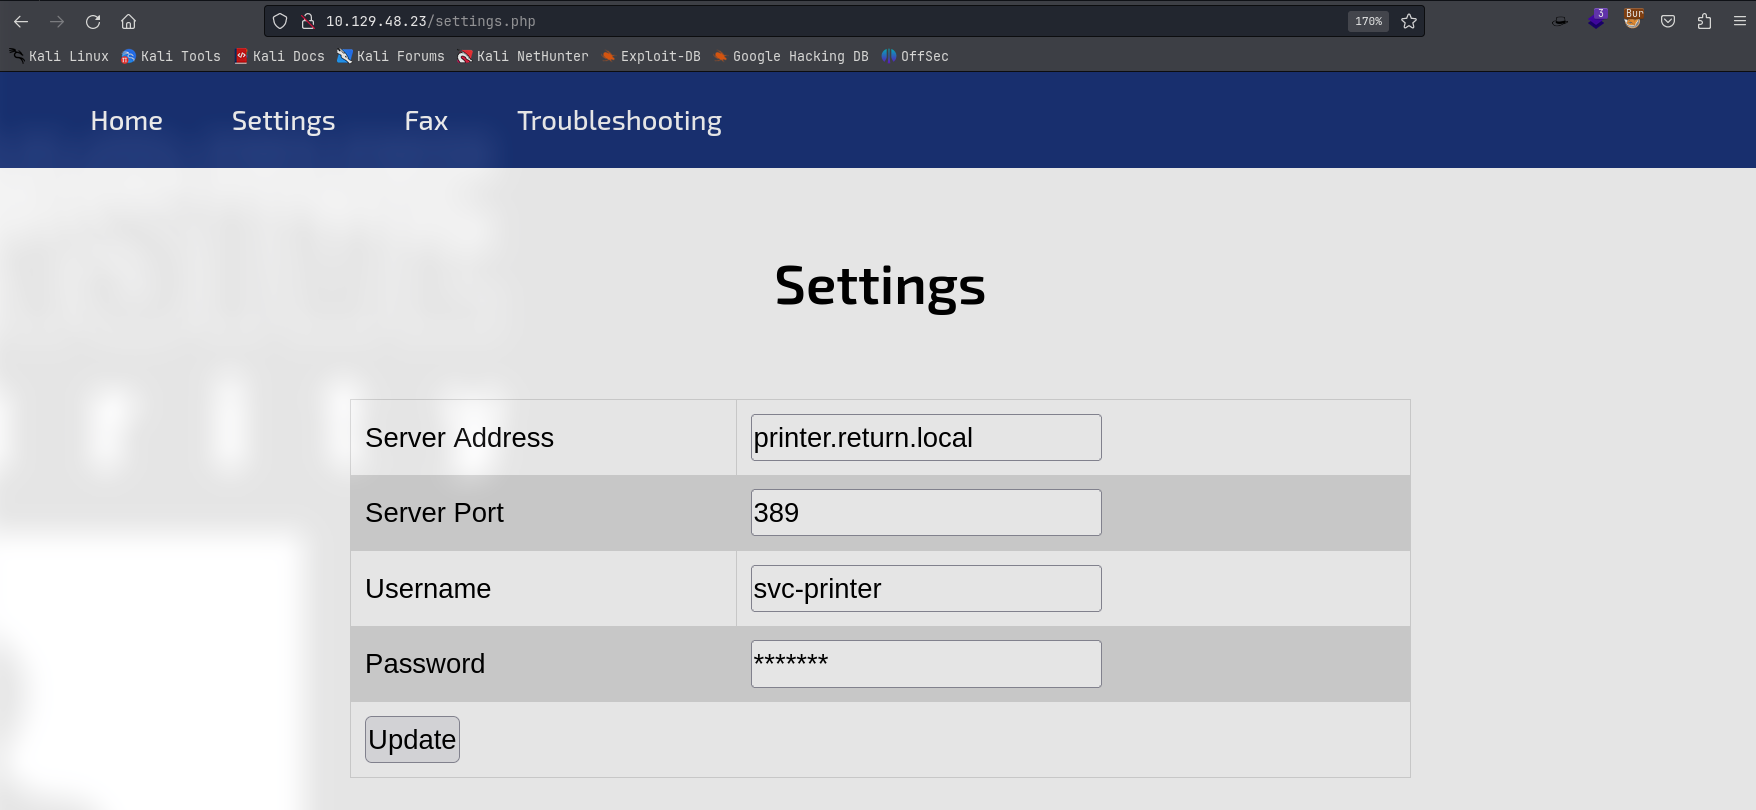Open the Burp extension icon
Viewport: 1756px width, 810px height.
pyautogui.click(x=1633, y=20)
